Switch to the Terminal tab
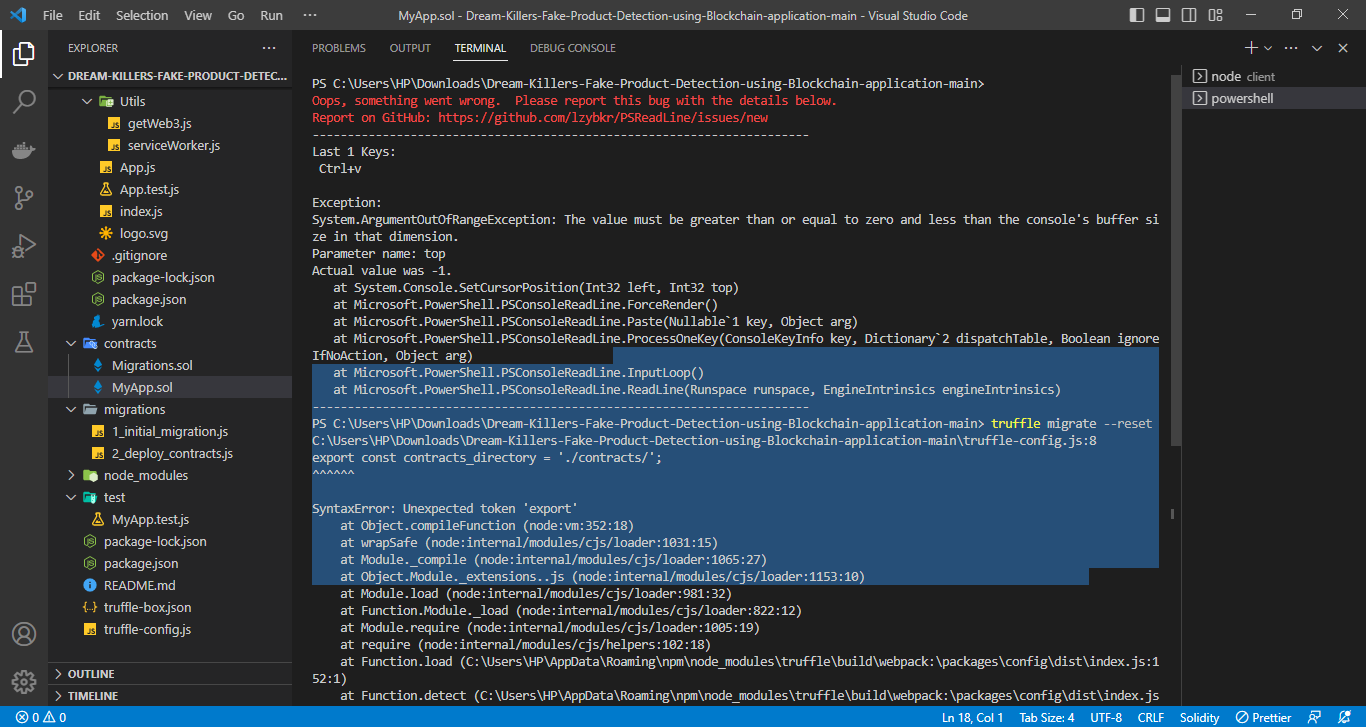The width and height of the screenshot is (1366, 727). [480, 48]
